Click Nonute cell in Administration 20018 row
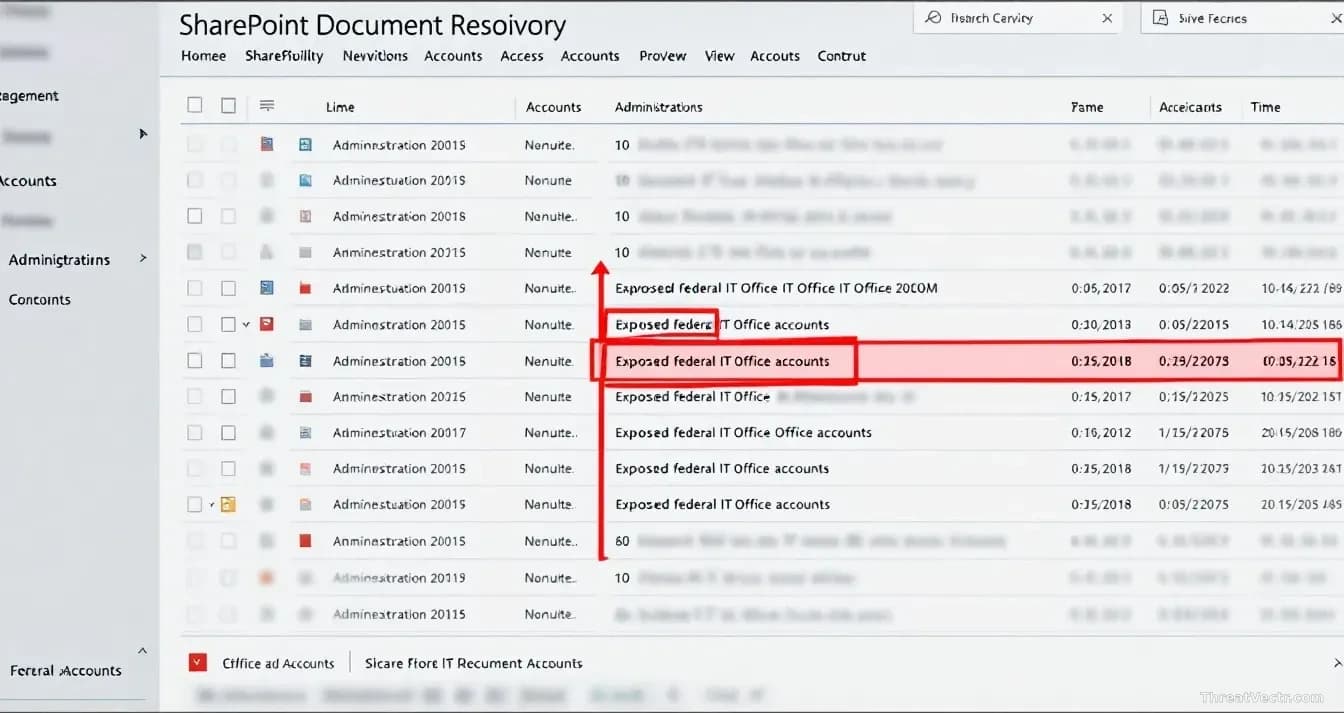 pos(549,216)
